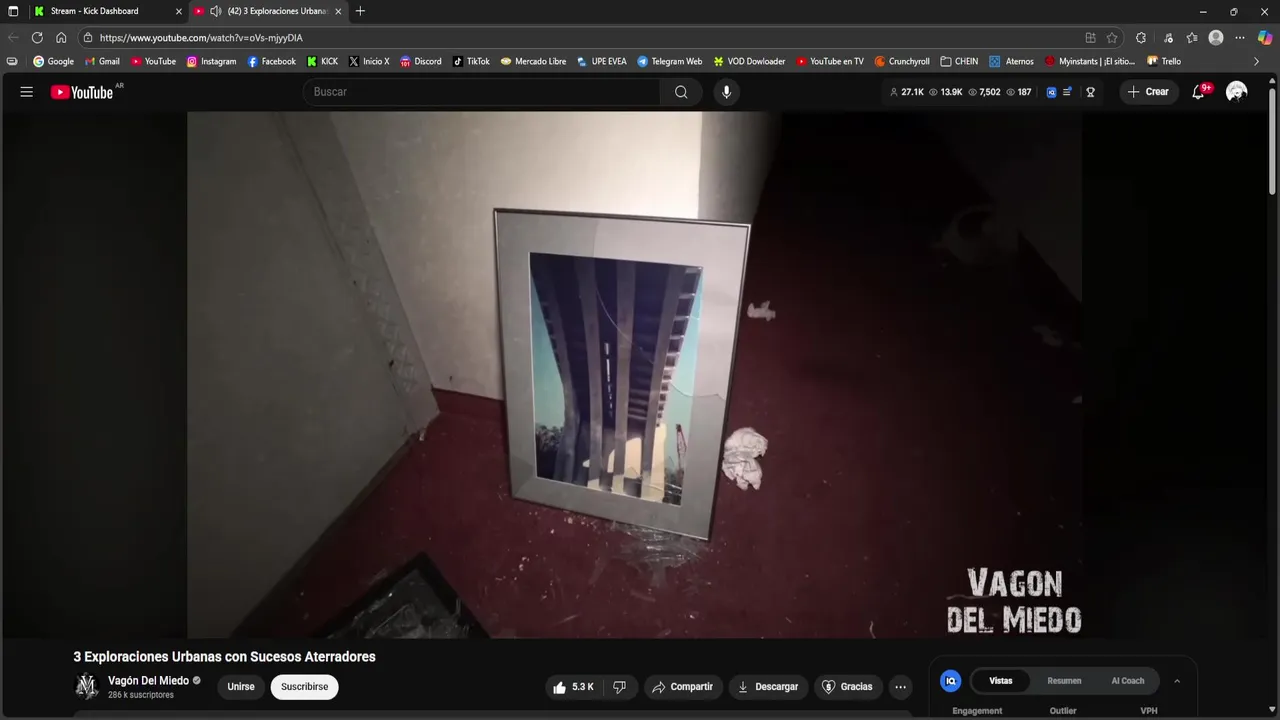Viewport: 1280px width, 720px height.
Task: Open the Copilot sidebar icon
Action: 1265,38
